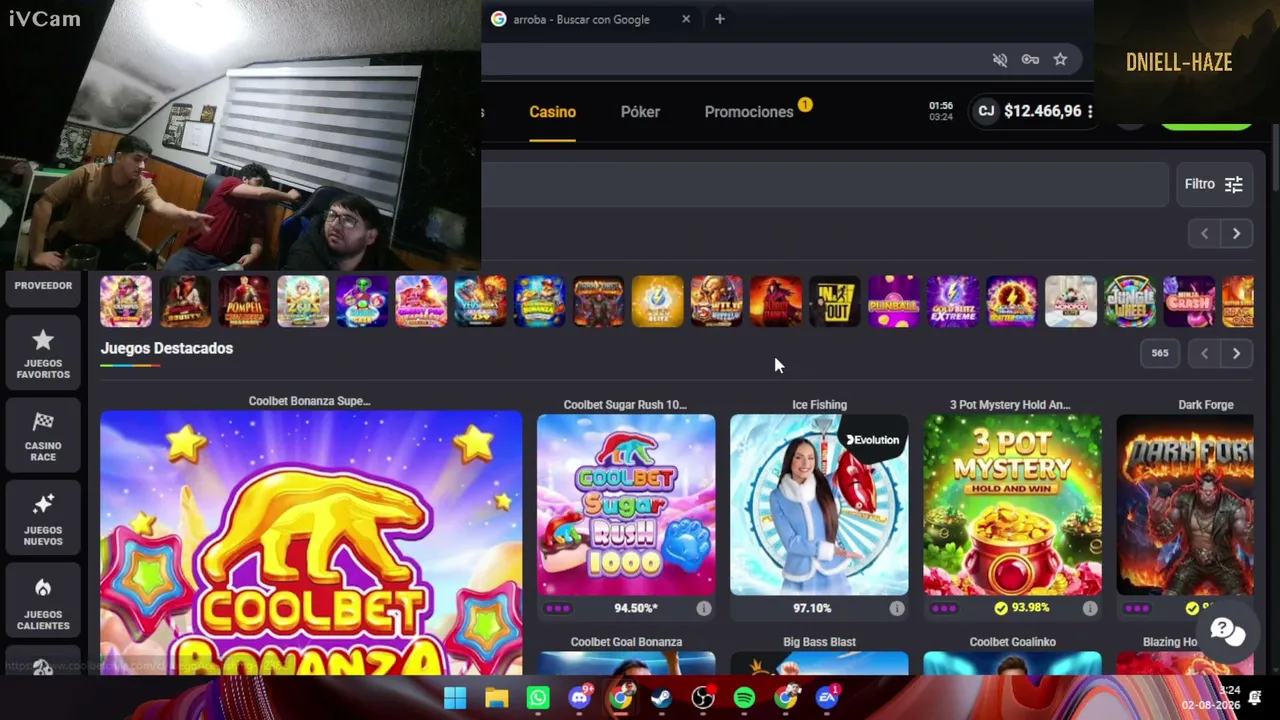This screenshot has height=720, width=1280.
Task: Click the 97.10% RTP of Ice Fishing
Action: pos(812,608)
